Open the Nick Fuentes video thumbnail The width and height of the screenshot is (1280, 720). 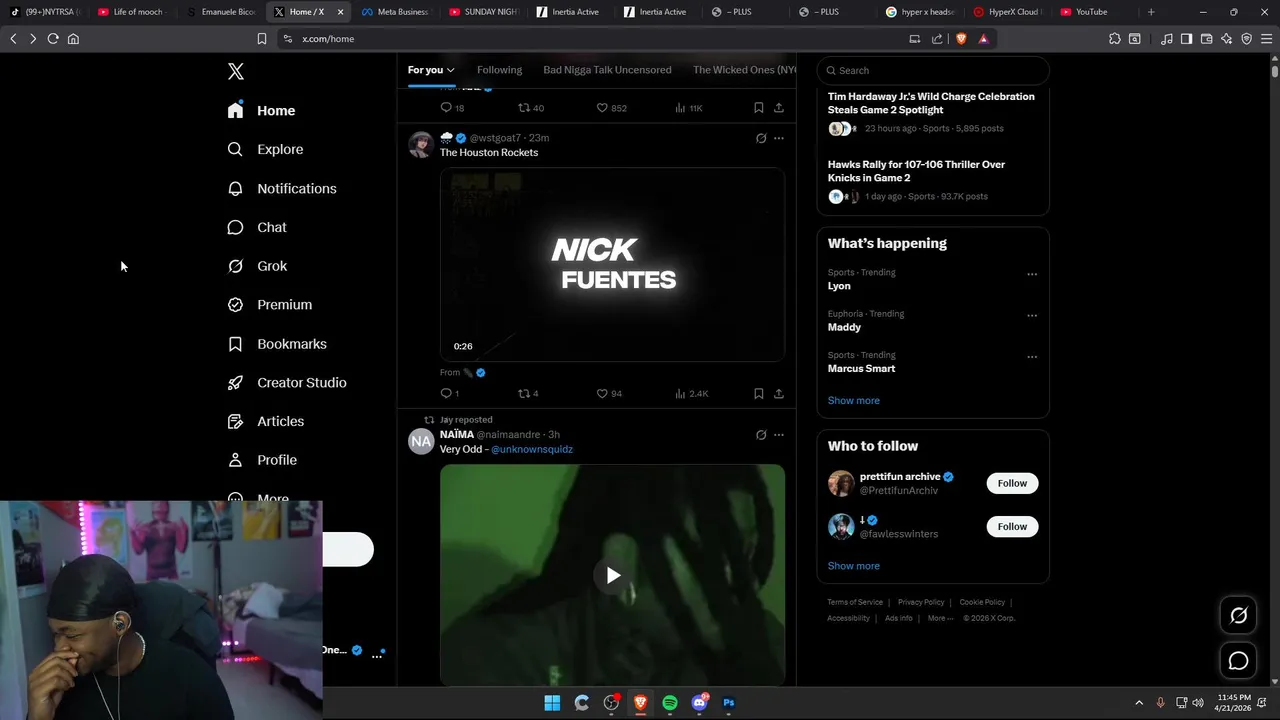click(612, 265)
